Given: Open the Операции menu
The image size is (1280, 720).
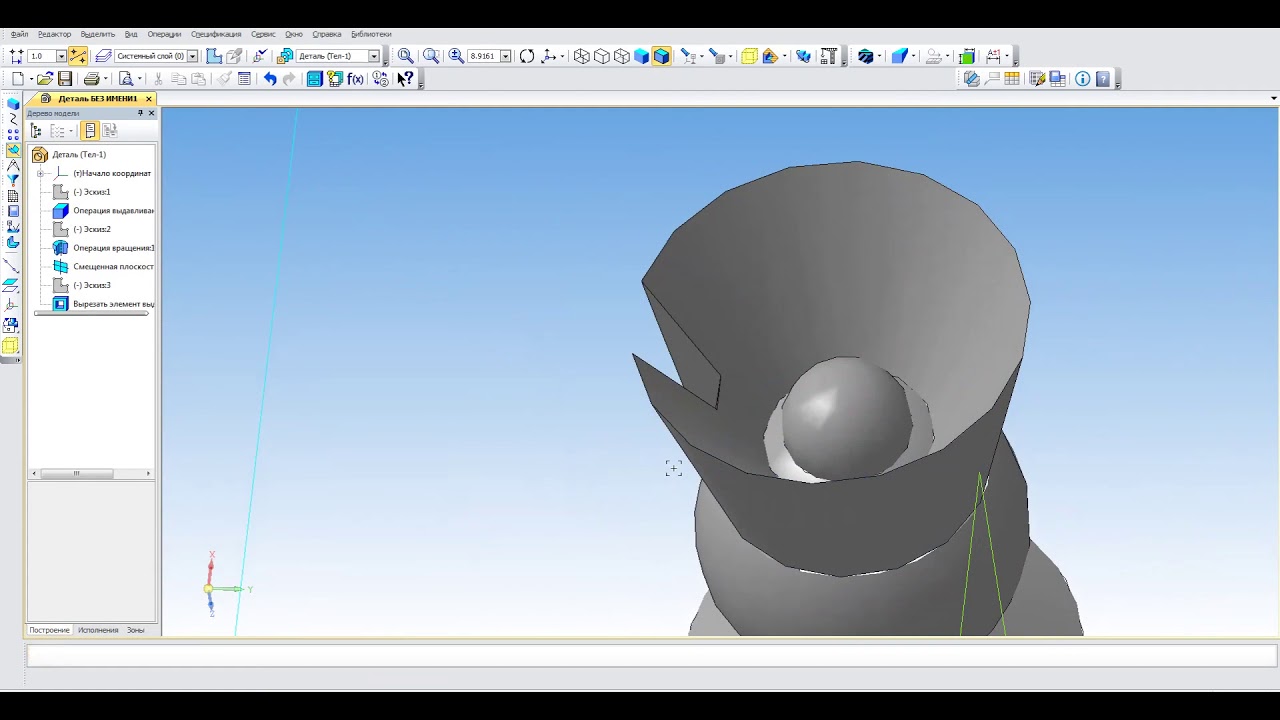Looking at the screenshot, I should click(x=164, y=34).
